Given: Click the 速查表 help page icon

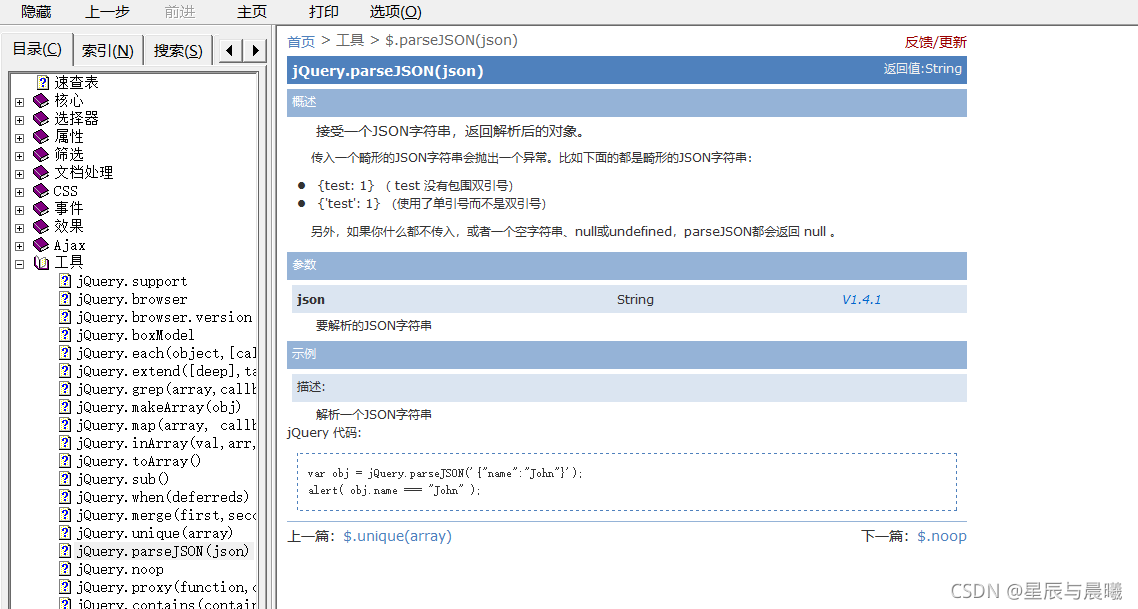Looking at the screenshot, I should coord(43,83).
